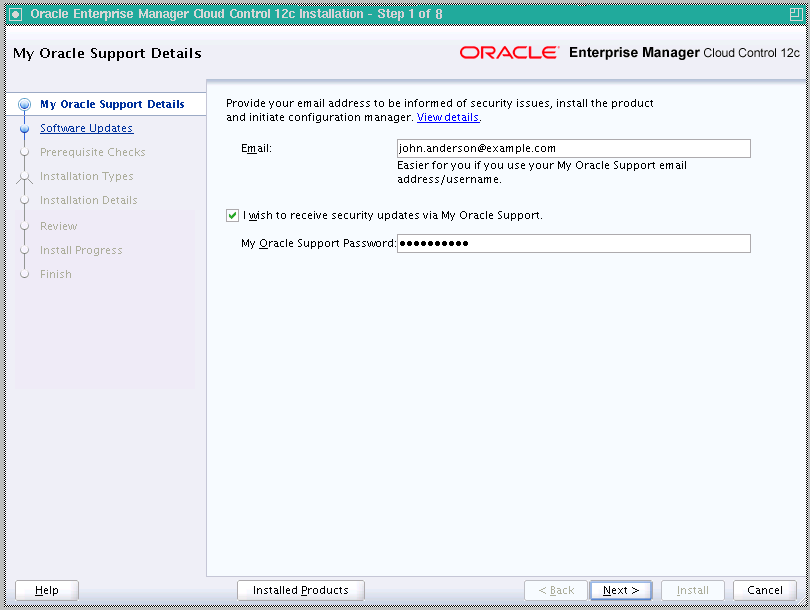Open the Help button

(47, 590)
